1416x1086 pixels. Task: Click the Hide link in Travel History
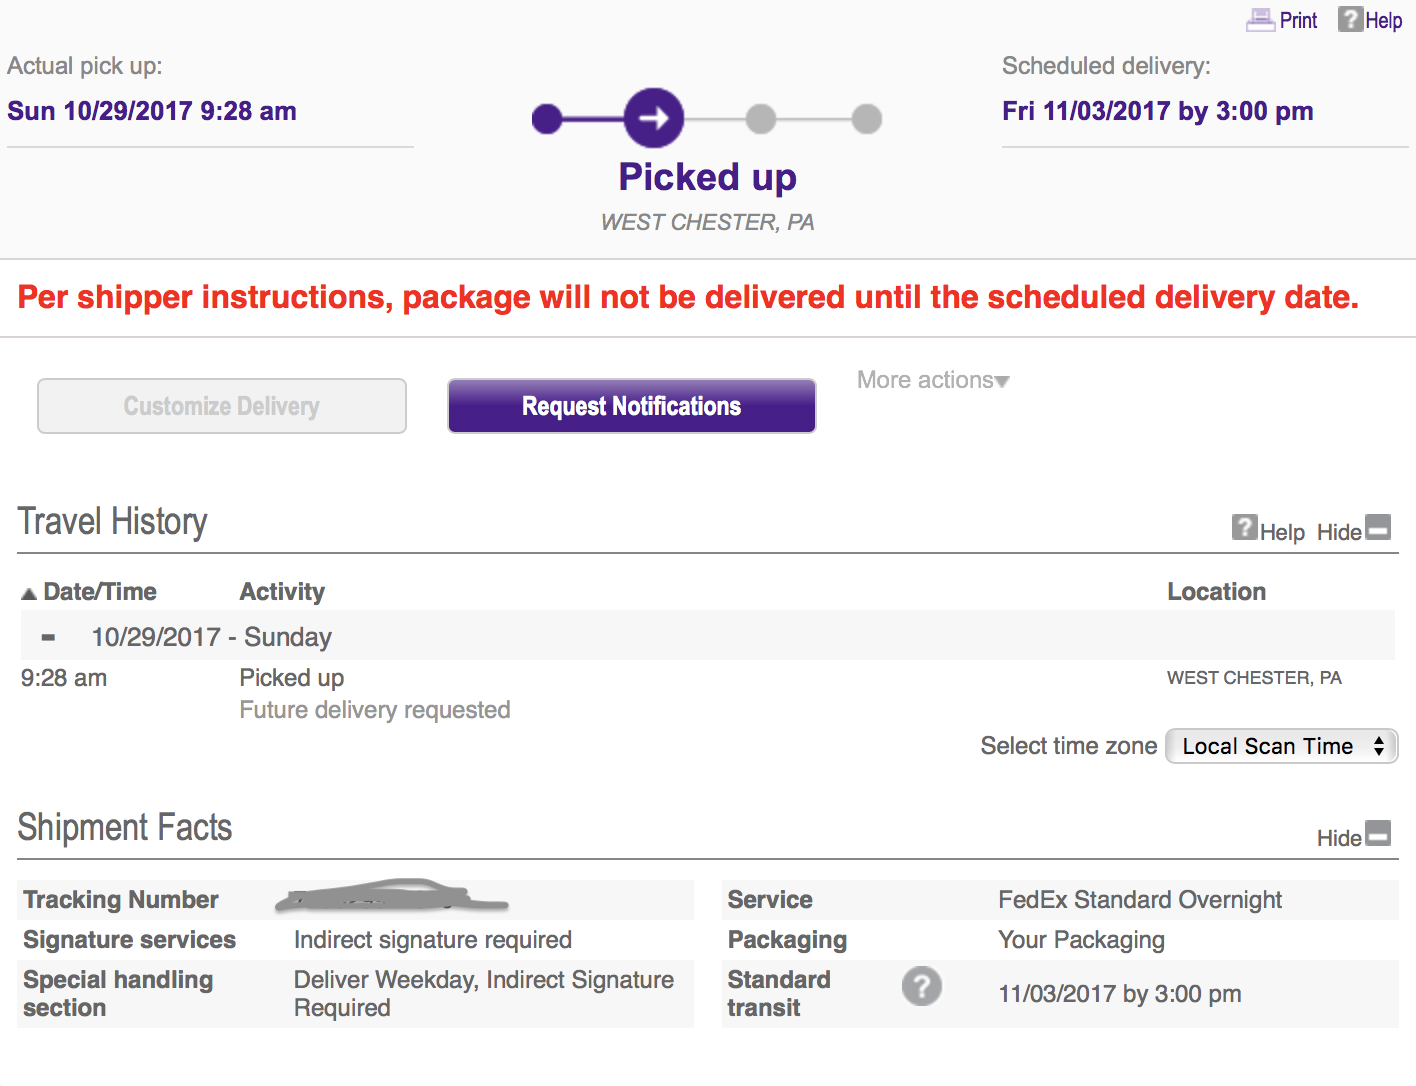(x=1338, y=532)
